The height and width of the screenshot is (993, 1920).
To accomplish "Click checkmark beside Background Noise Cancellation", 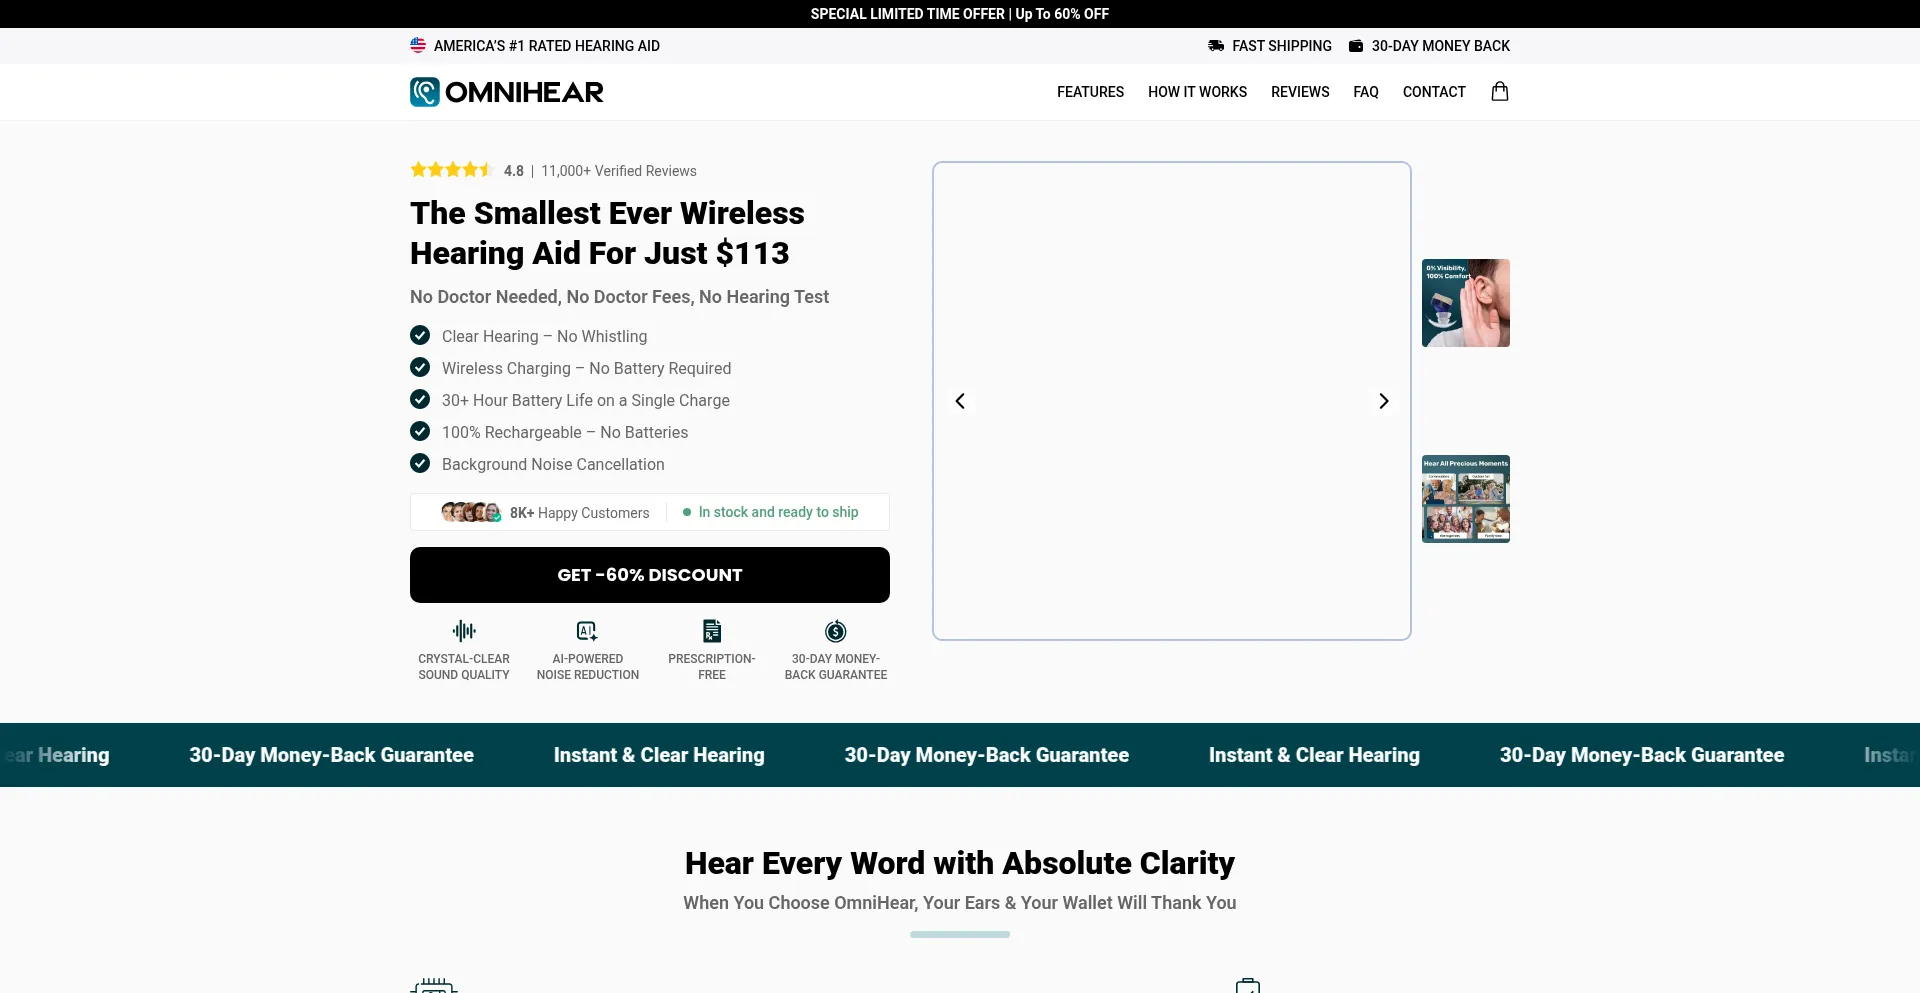I will coord(420,463).
